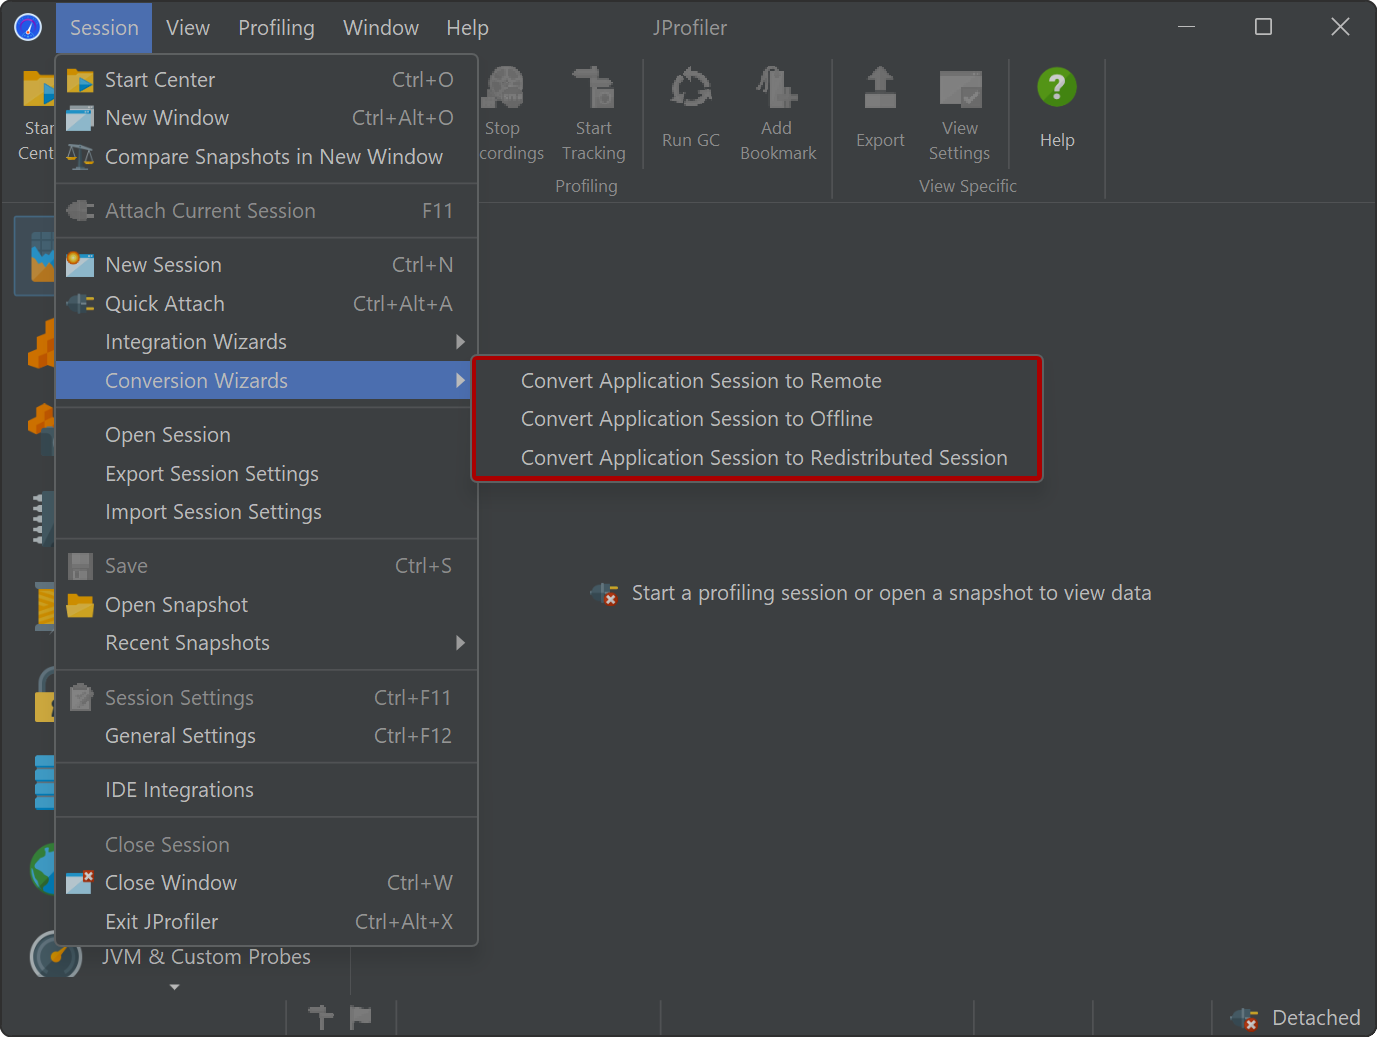Click the Export toolbar icon
The width and height of the screenshot is (1377, 1037).
pyautogui.click(x=880, y=88)
